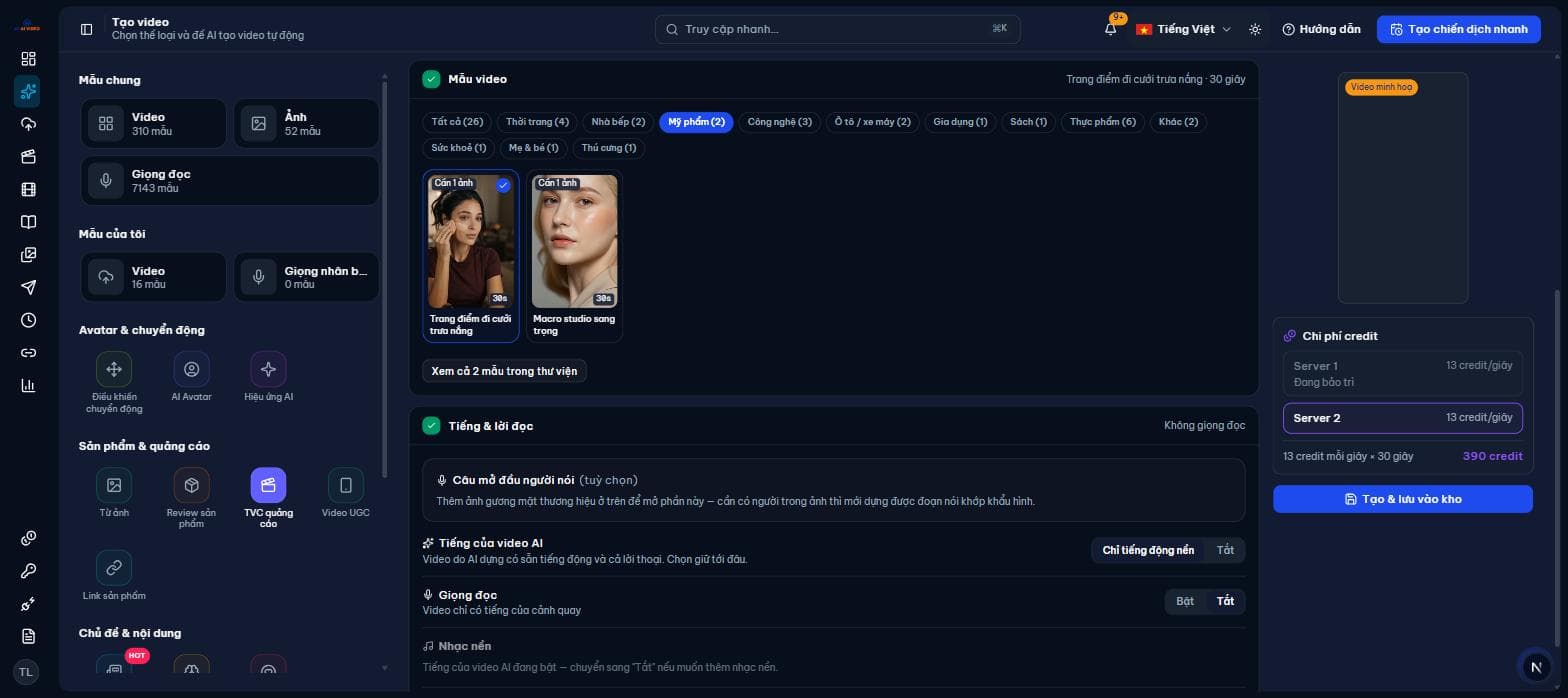1568x698 pixels.
Task: Collapse the panel using sidebar toggle icon
Action: 87,29
